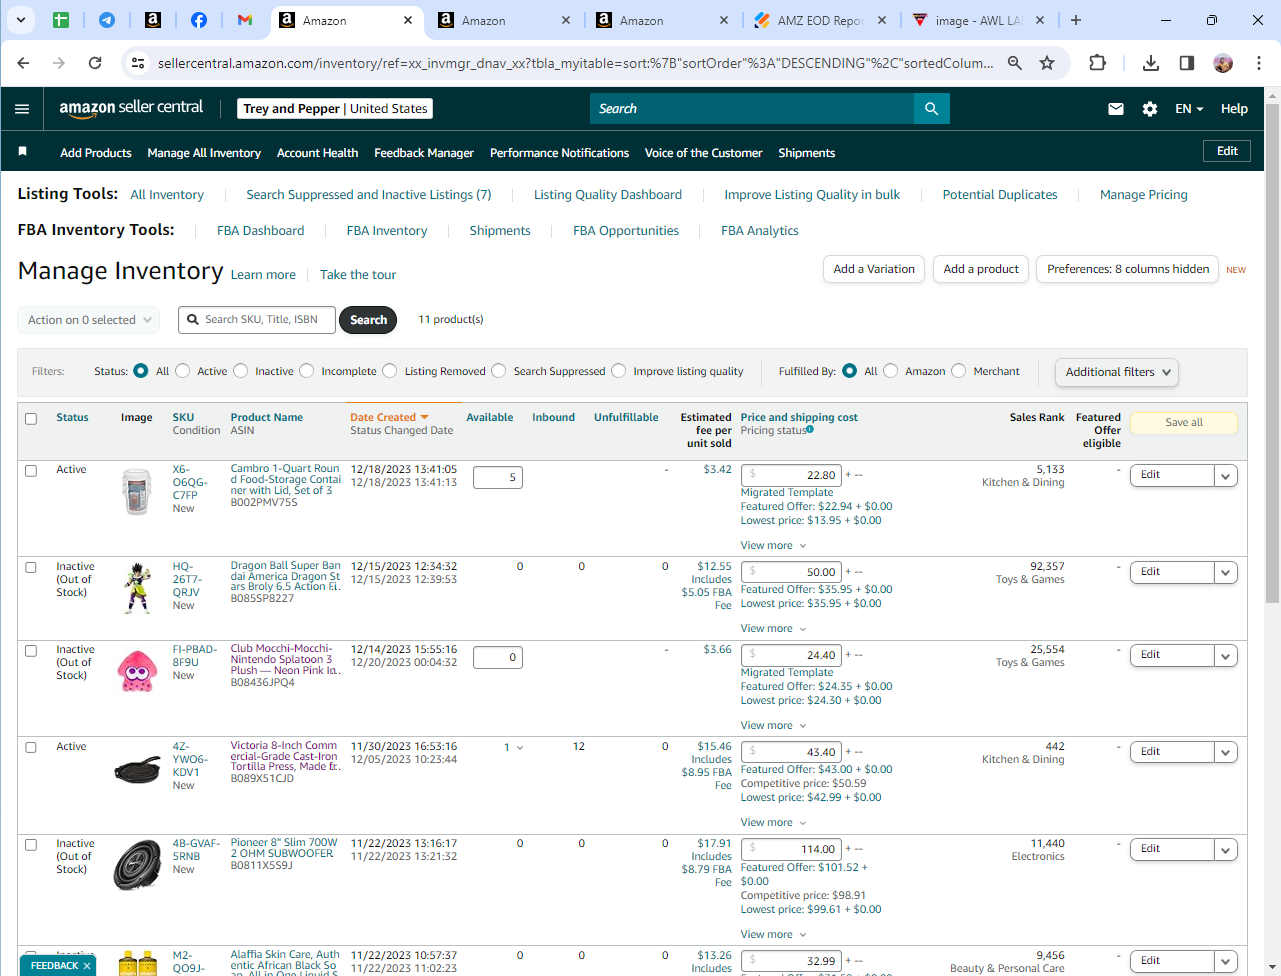
Task: Click the pink Splatoon plush thumbnail
Action: point(137,671)
